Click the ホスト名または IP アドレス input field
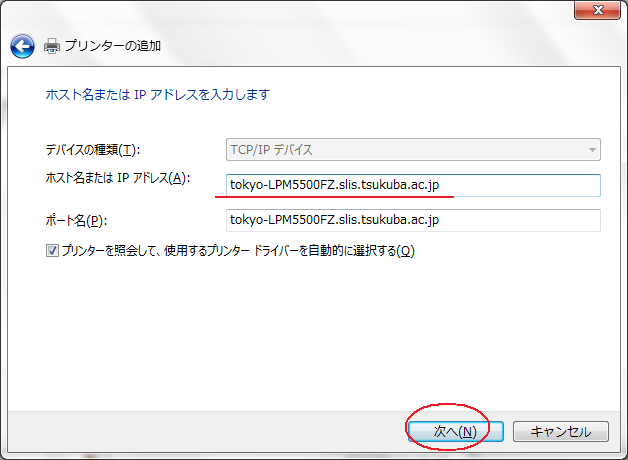This screenshot has width=628, height=460. coord(413,185)
